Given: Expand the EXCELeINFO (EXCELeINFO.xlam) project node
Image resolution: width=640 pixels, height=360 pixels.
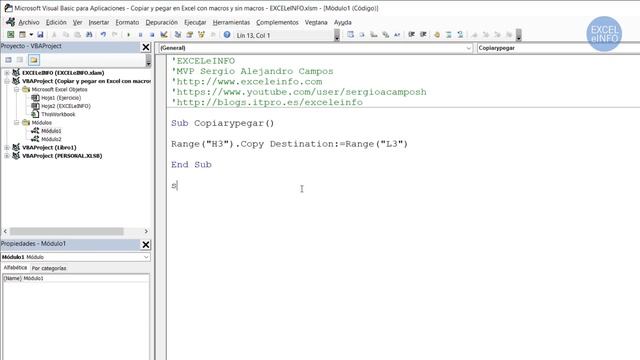Looking at the screenshot, I should tap(7, 73).
